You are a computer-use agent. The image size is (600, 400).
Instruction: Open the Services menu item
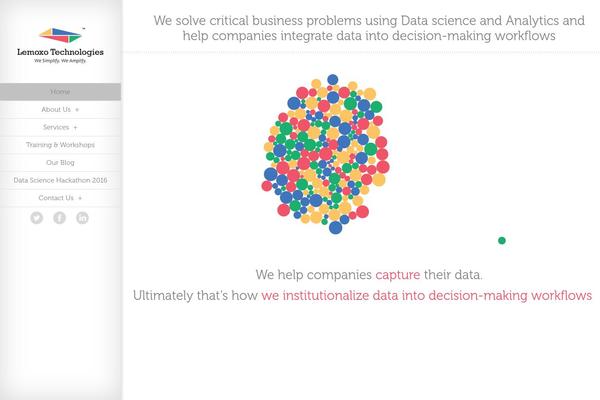(55, 128)
